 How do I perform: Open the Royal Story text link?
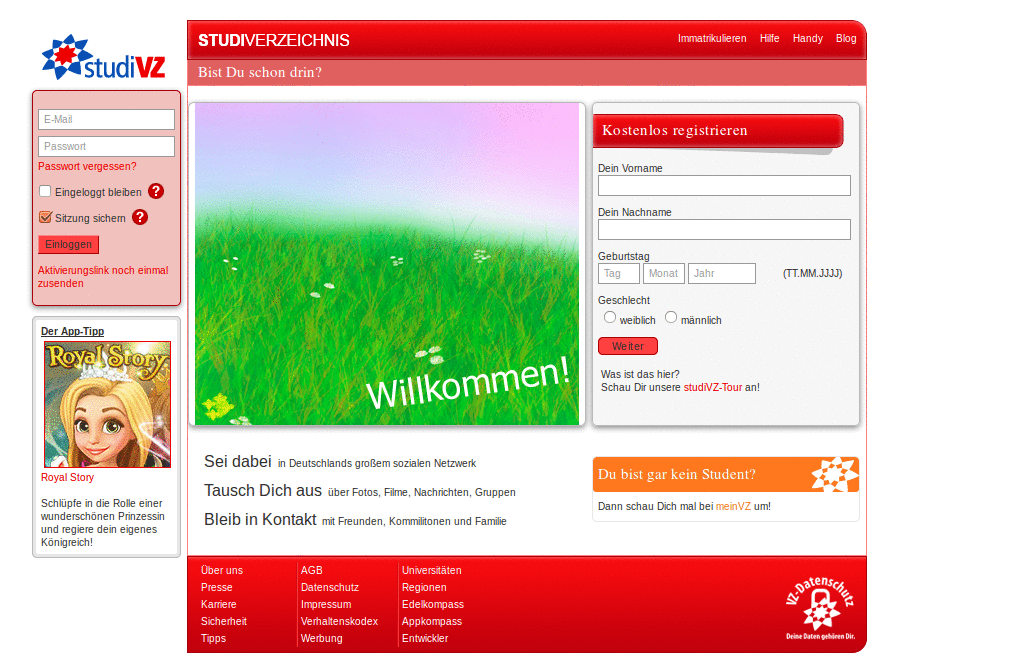point(67,477)
